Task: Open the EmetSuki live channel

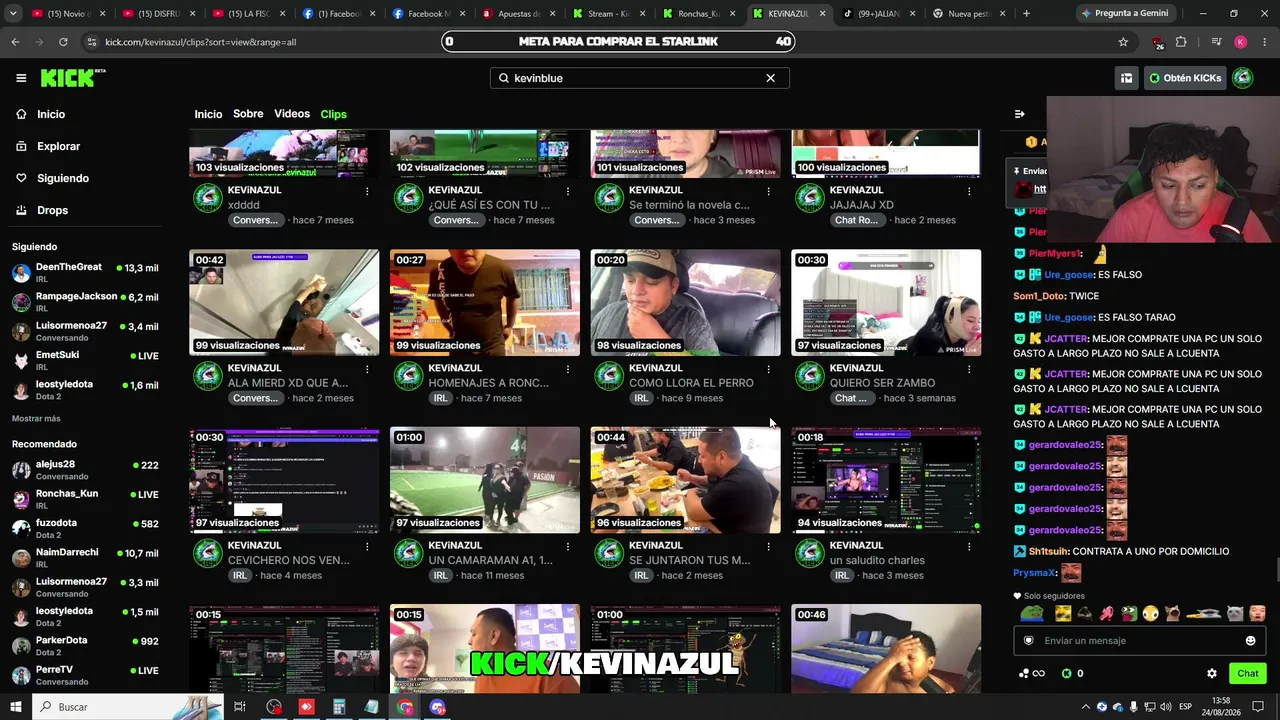Action: tap(85, 361)
